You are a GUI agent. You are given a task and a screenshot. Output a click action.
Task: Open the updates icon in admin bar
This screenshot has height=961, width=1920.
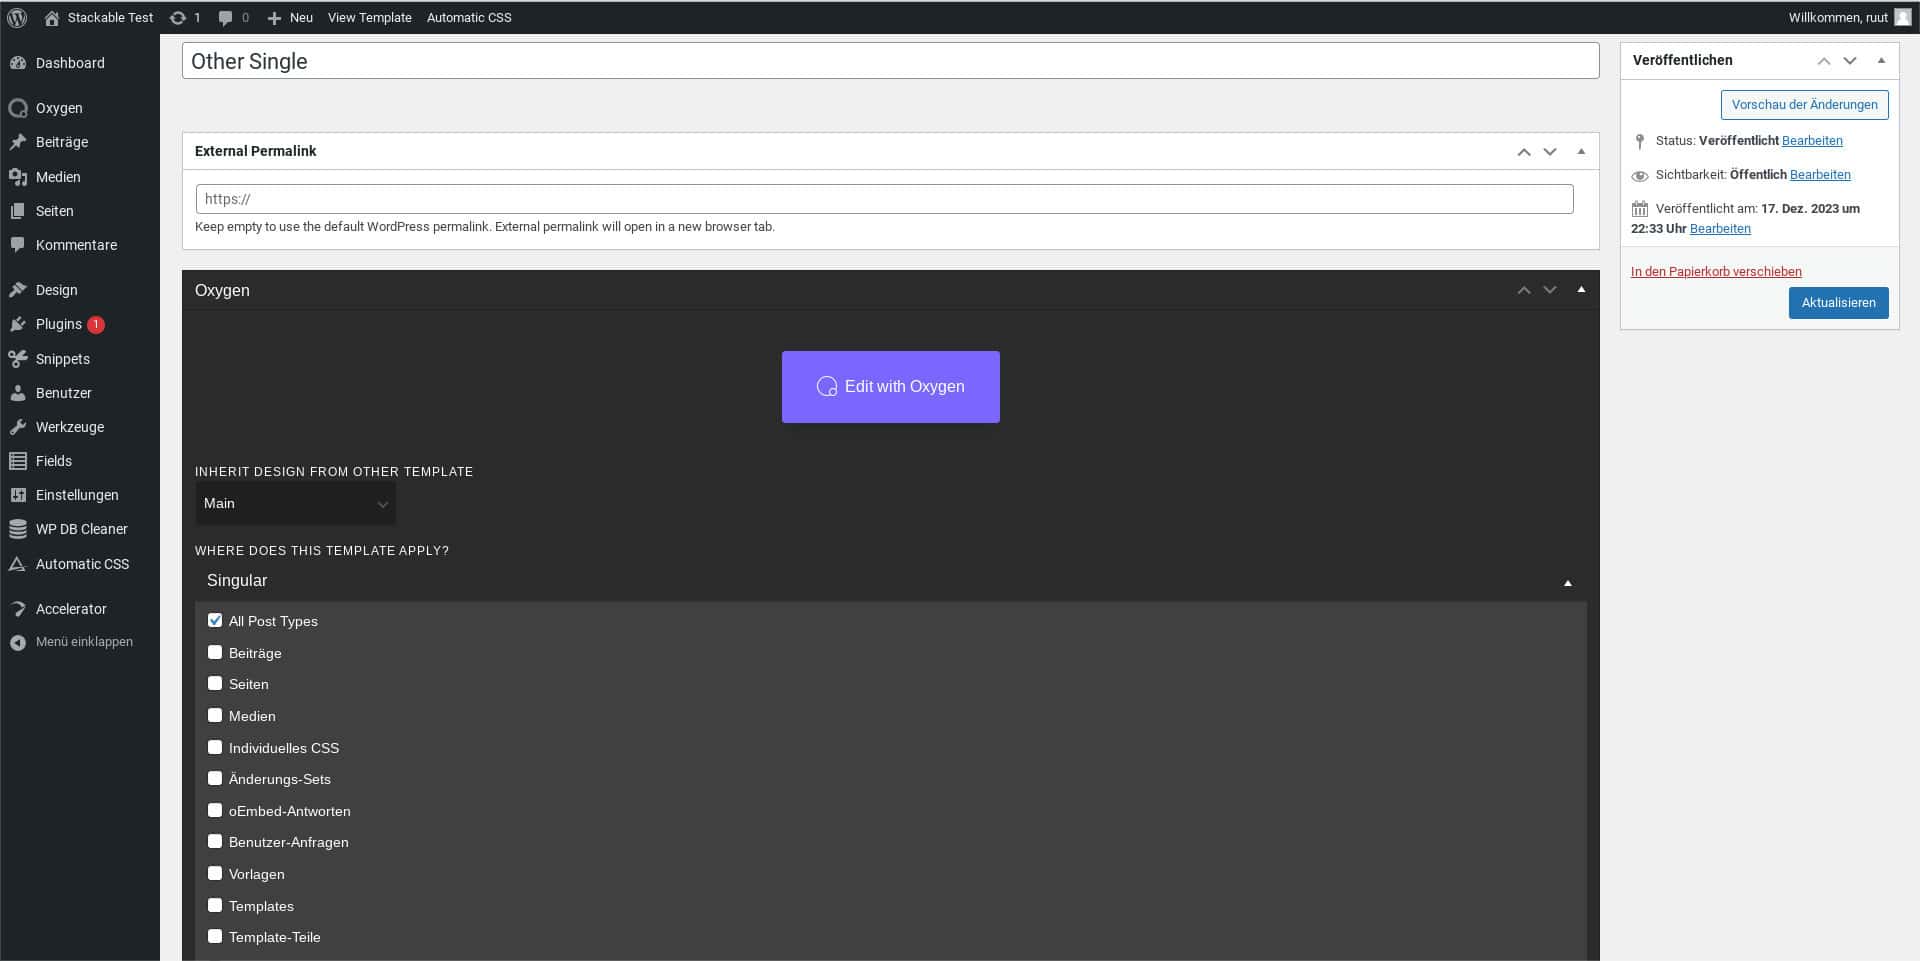[178, 18]
